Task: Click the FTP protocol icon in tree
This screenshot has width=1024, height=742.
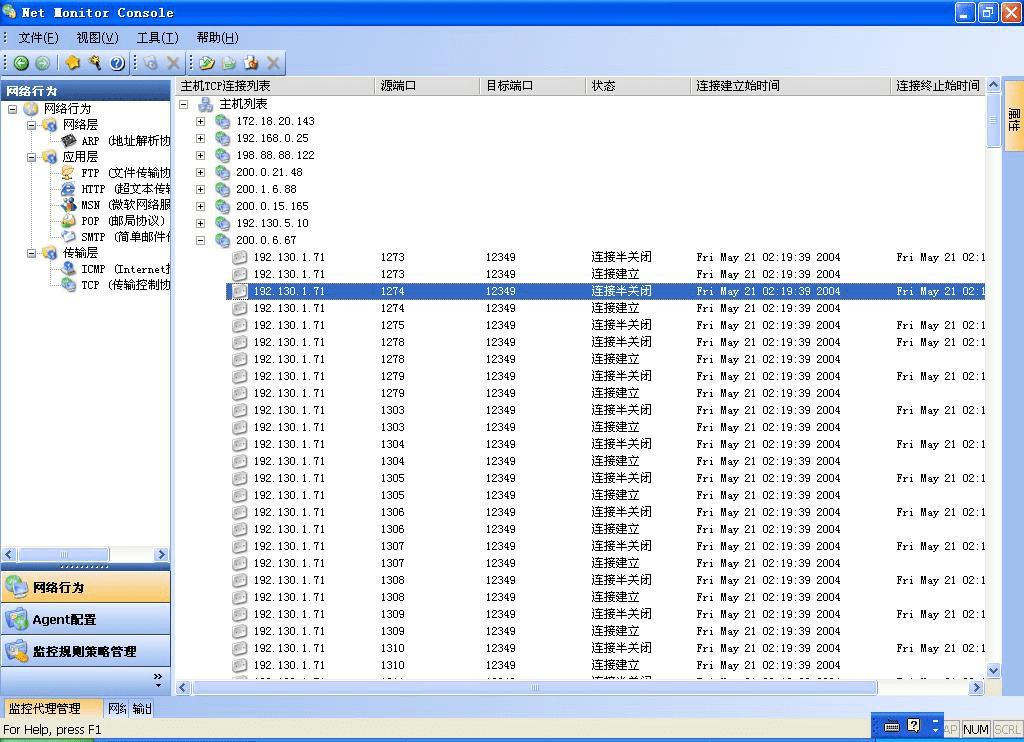Action: (69, 172)
